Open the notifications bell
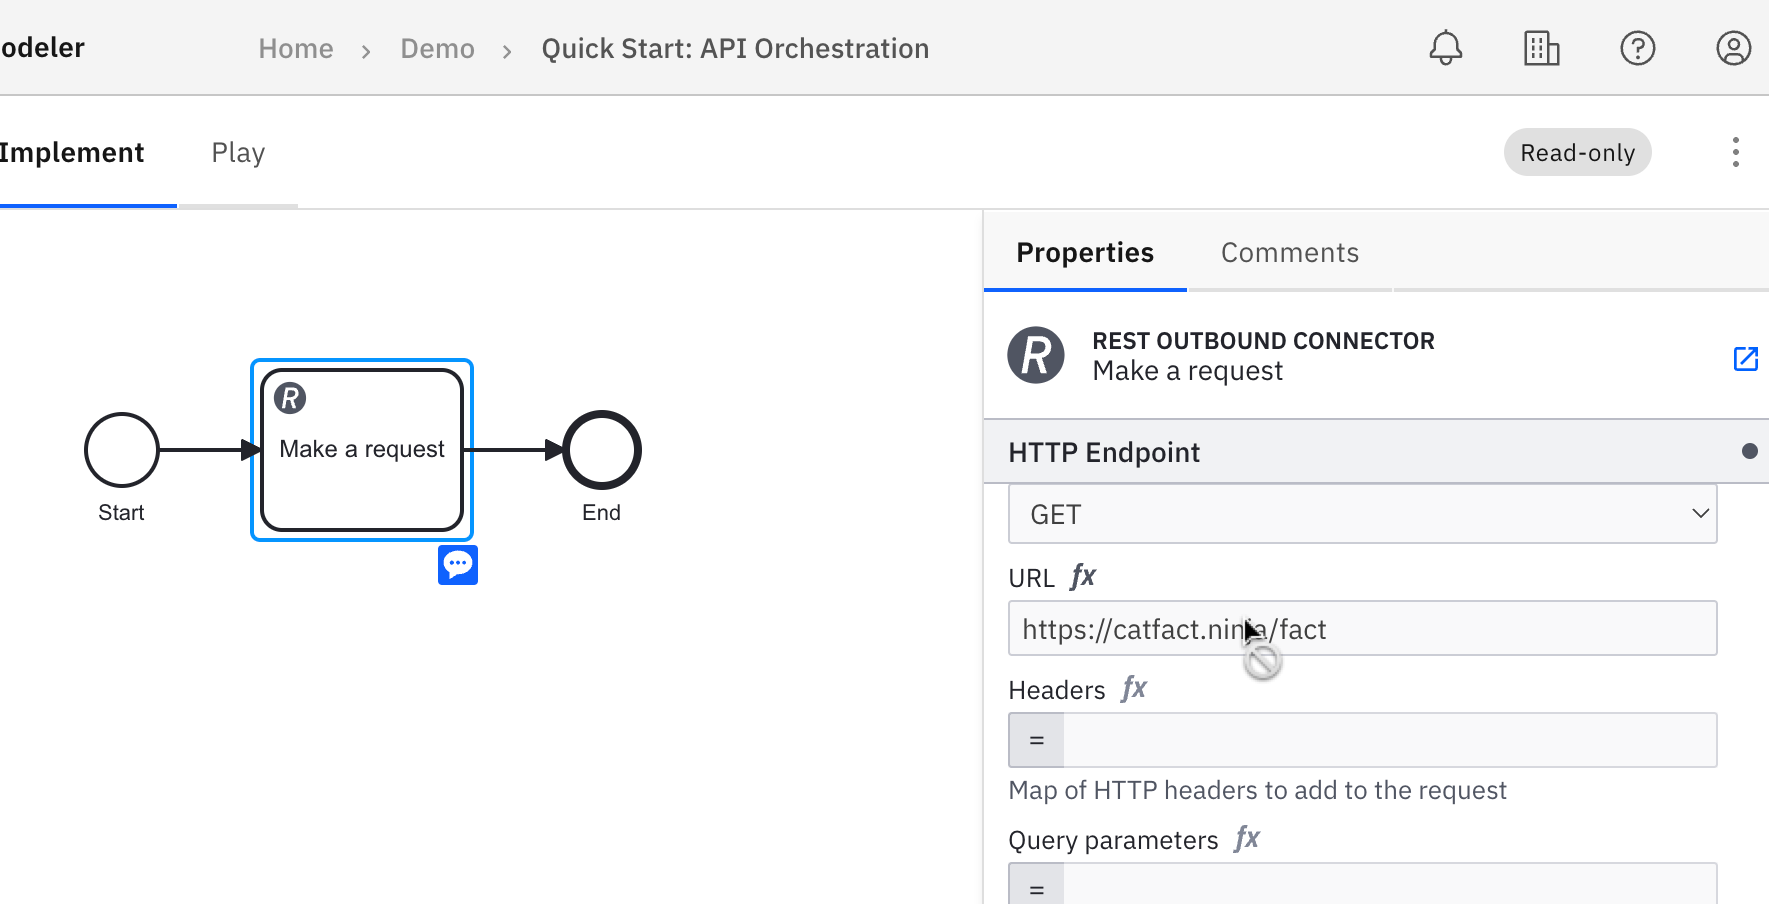 pyautogui.click(x=1445, y=48)
